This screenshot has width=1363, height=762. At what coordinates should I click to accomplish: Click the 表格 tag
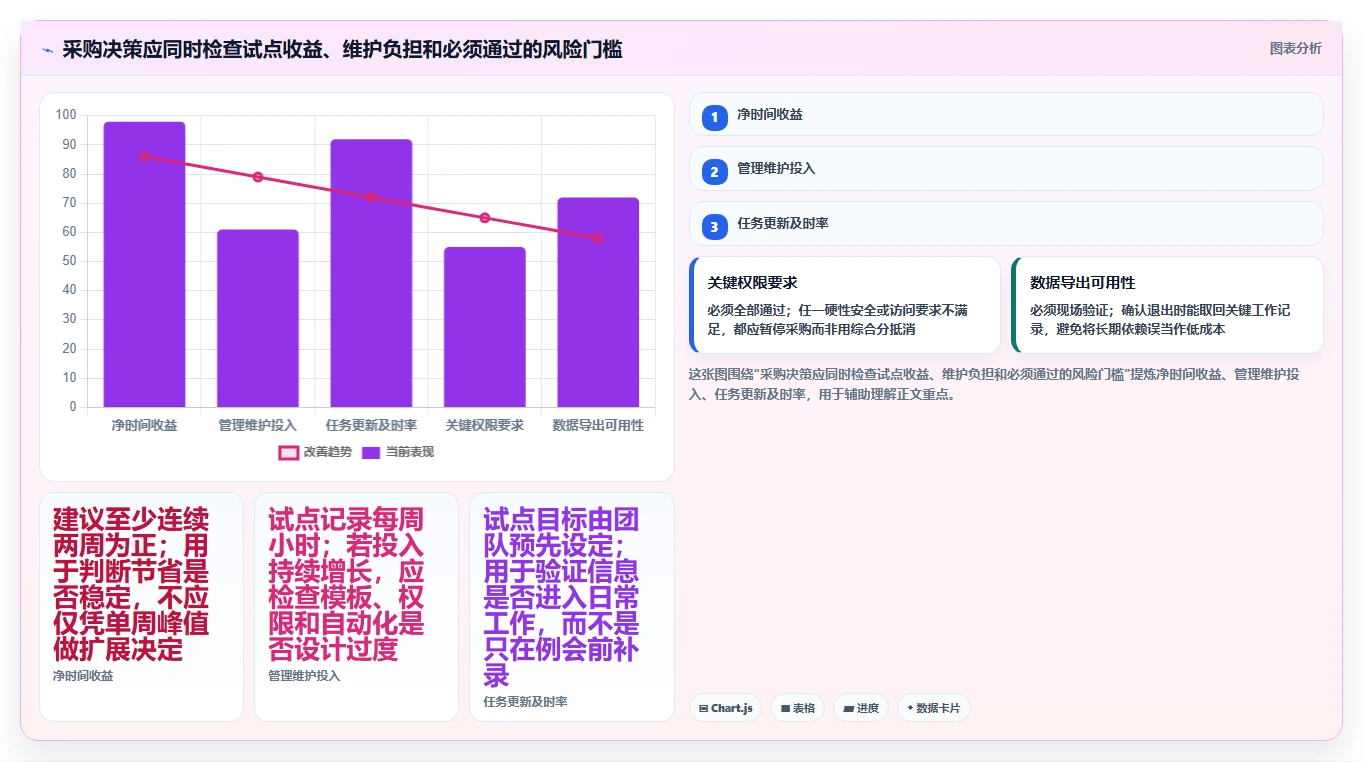797,708
